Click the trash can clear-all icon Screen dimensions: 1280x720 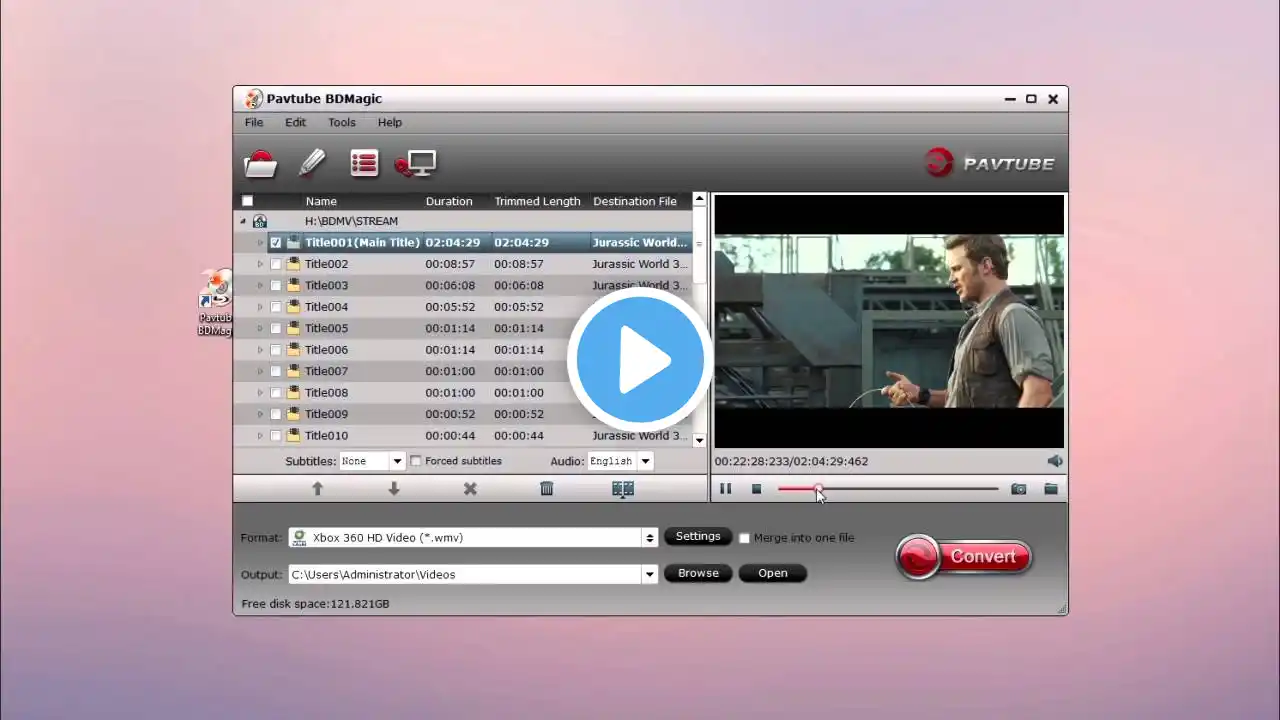tap(546, 489)
